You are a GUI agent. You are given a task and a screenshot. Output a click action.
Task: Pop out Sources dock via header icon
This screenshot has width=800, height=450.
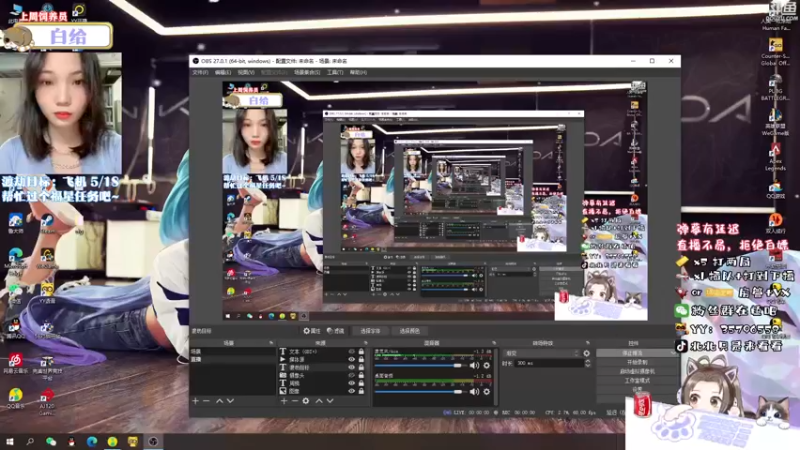pos(365,343)
